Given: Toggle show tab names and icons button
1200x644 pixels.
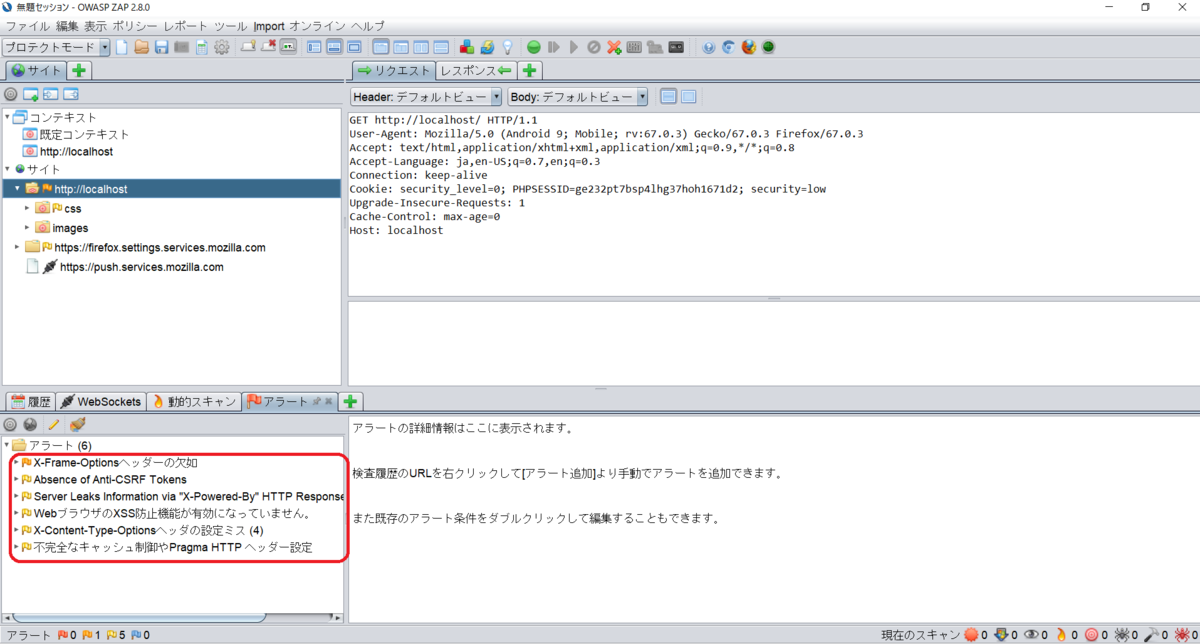Looking at the screenshot, I should (x=288, y=47).
